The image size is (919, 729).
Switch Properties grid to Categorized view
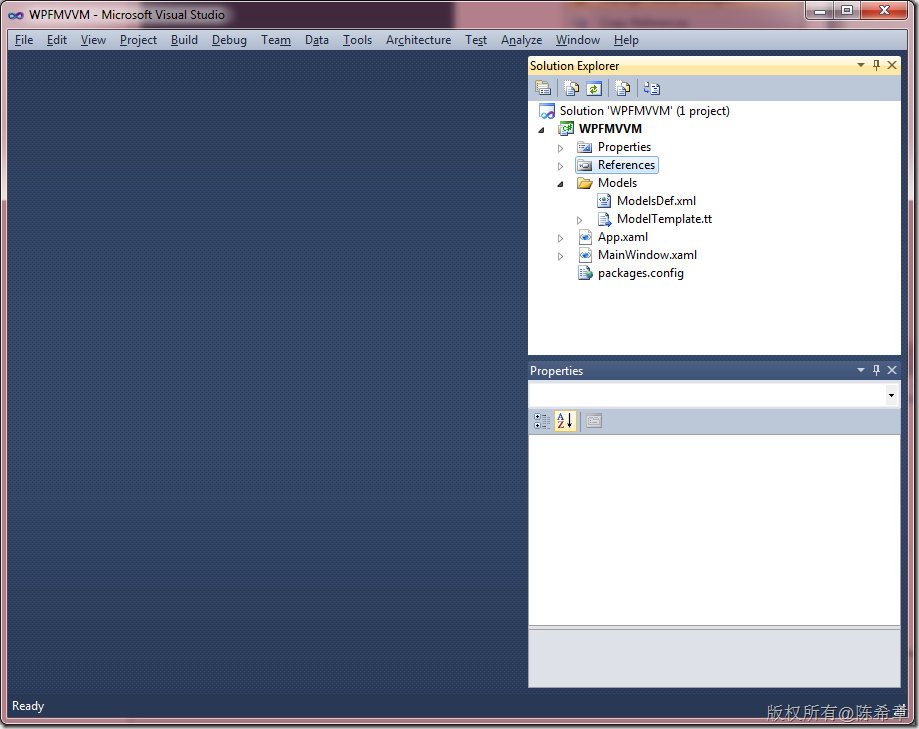(542, 421)
